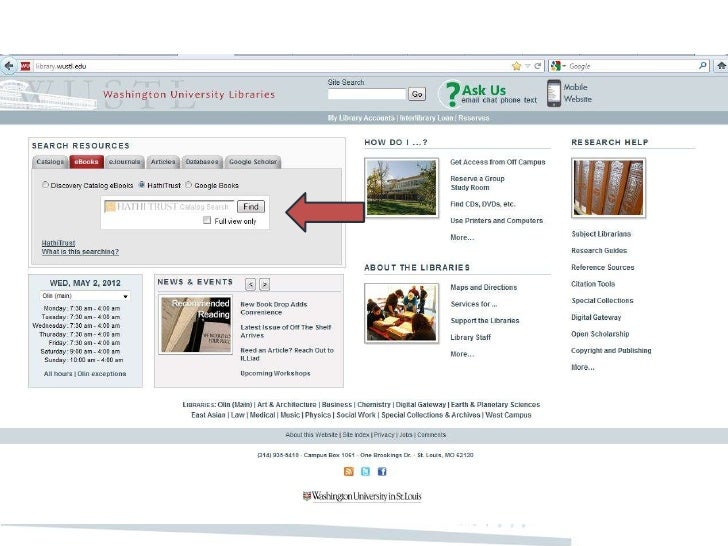Screen dimensions: 728x546
Task: Click the Recommended Reading thumbnail
Action: pyautogui.click(x=196, y=325)
